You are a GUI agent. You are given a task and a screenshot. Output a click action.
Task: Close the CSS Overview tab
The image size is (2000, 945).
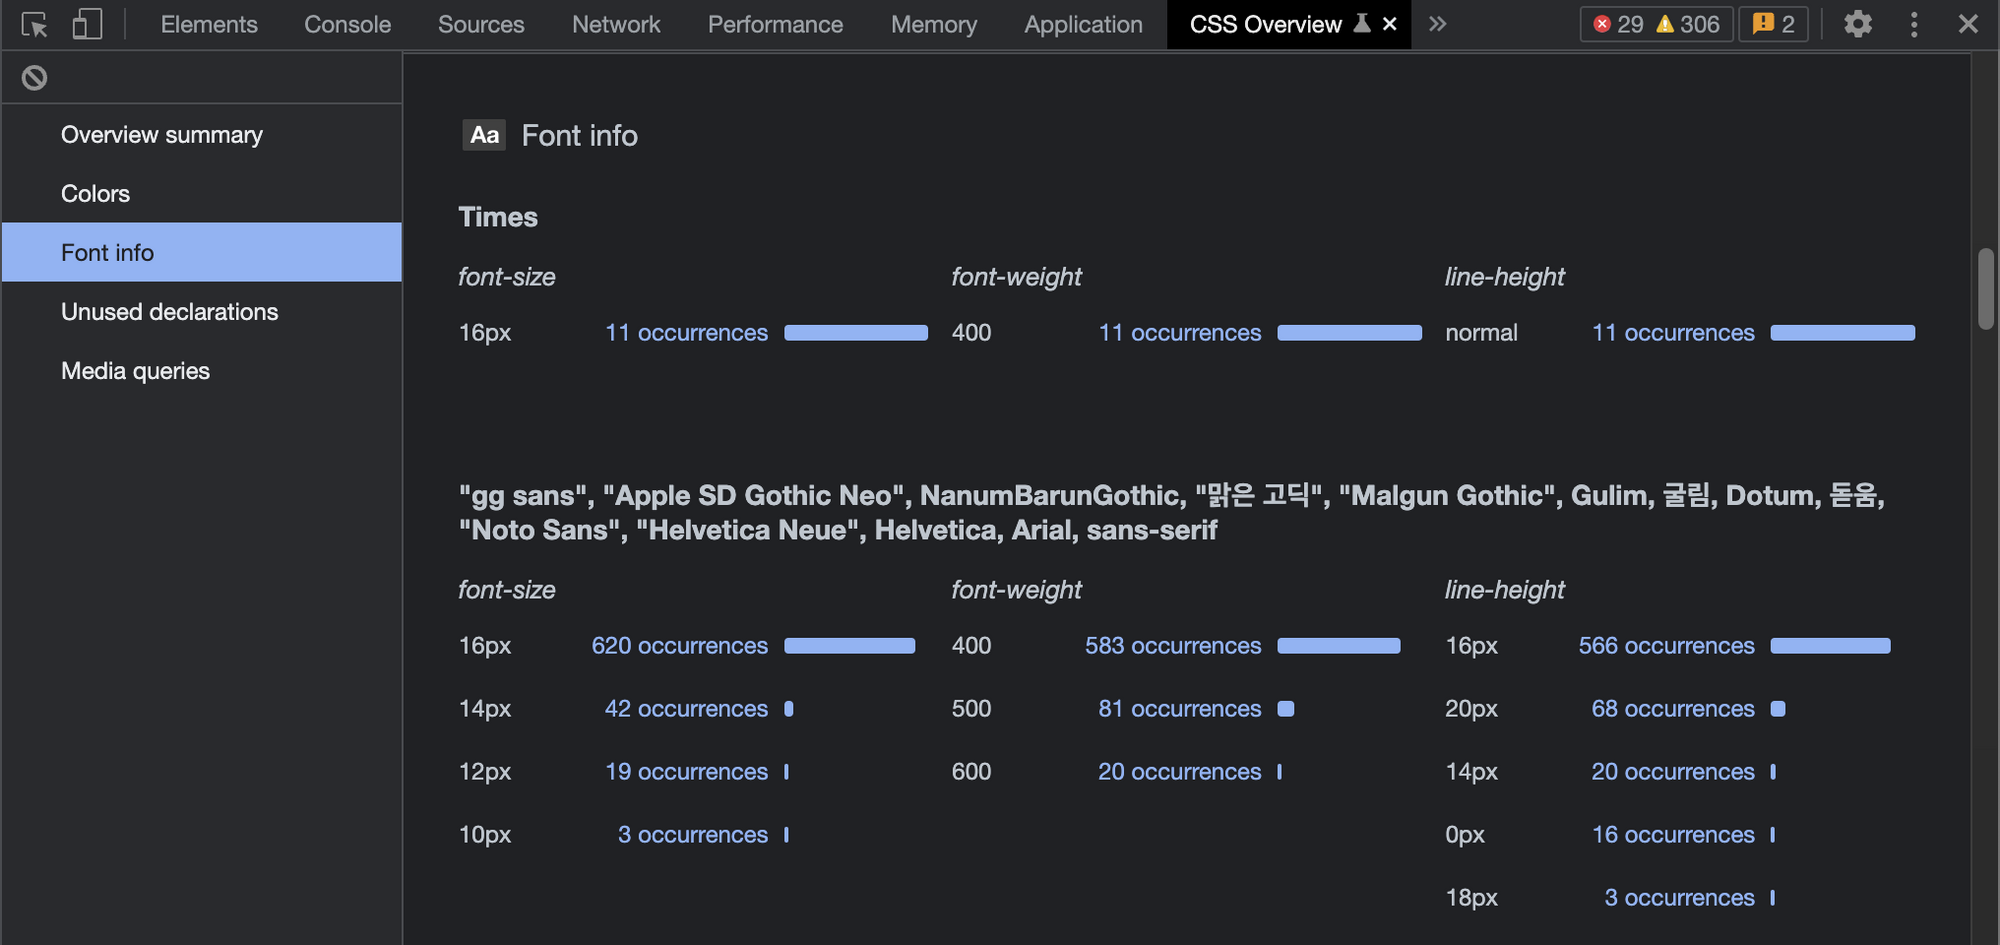1390,24
